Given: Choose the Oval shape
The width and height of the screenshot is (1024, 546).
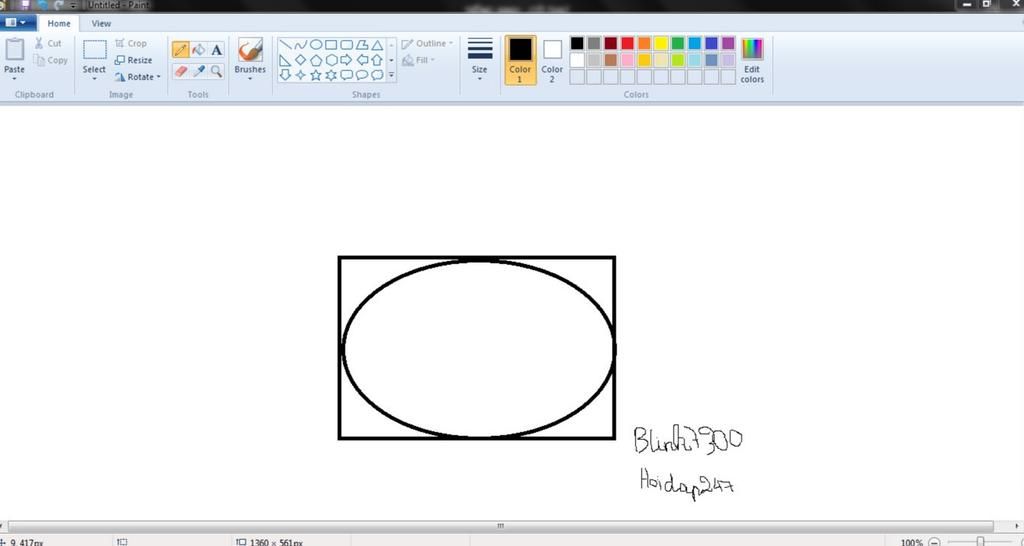Looking at the screenshot, I should click(x=316, y=45).
